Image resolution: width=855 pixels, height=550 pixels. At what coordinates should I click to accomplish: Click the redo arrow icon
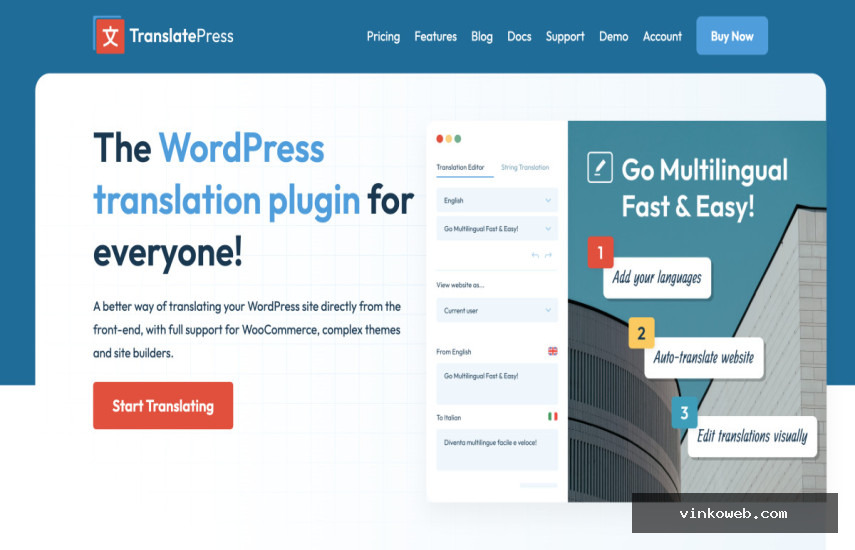549,255
